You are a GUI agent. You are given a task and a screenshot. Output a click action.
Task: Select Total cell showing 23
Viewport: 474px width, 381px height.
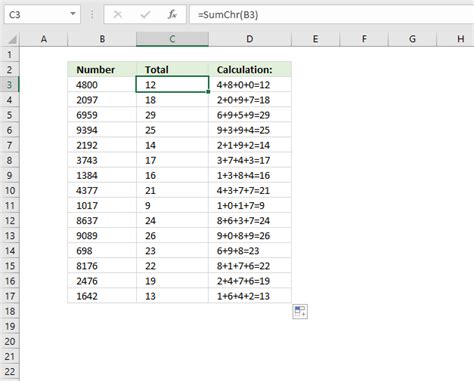(172, 251)
